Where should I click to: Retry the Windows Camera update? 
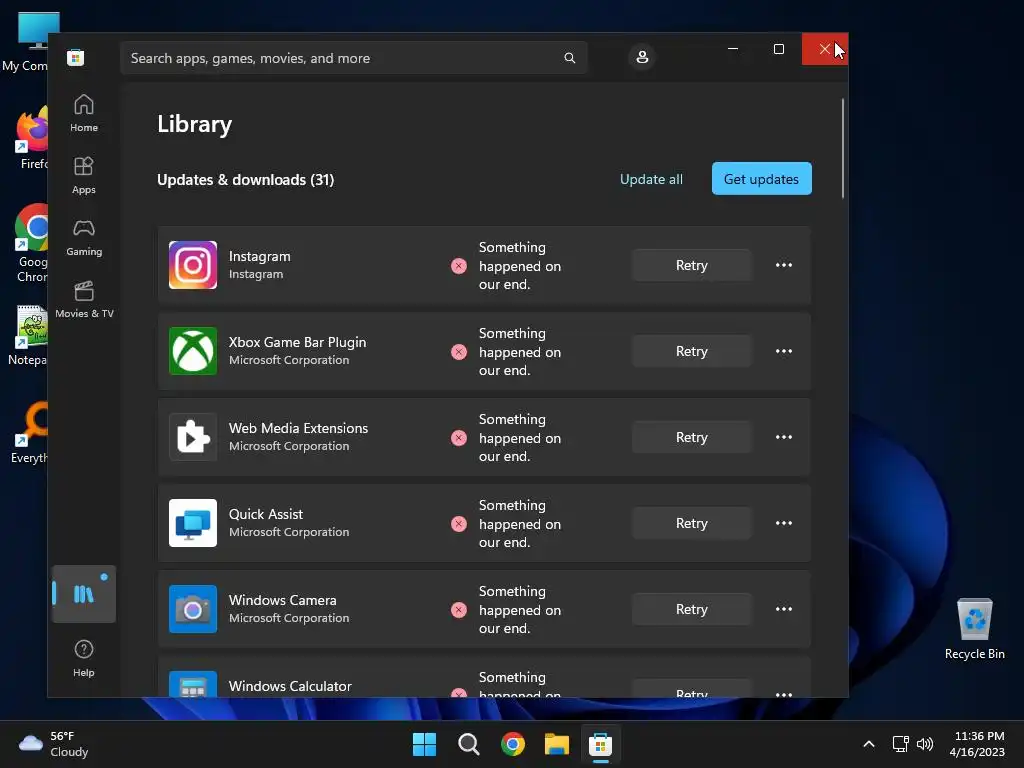[692, 609]
